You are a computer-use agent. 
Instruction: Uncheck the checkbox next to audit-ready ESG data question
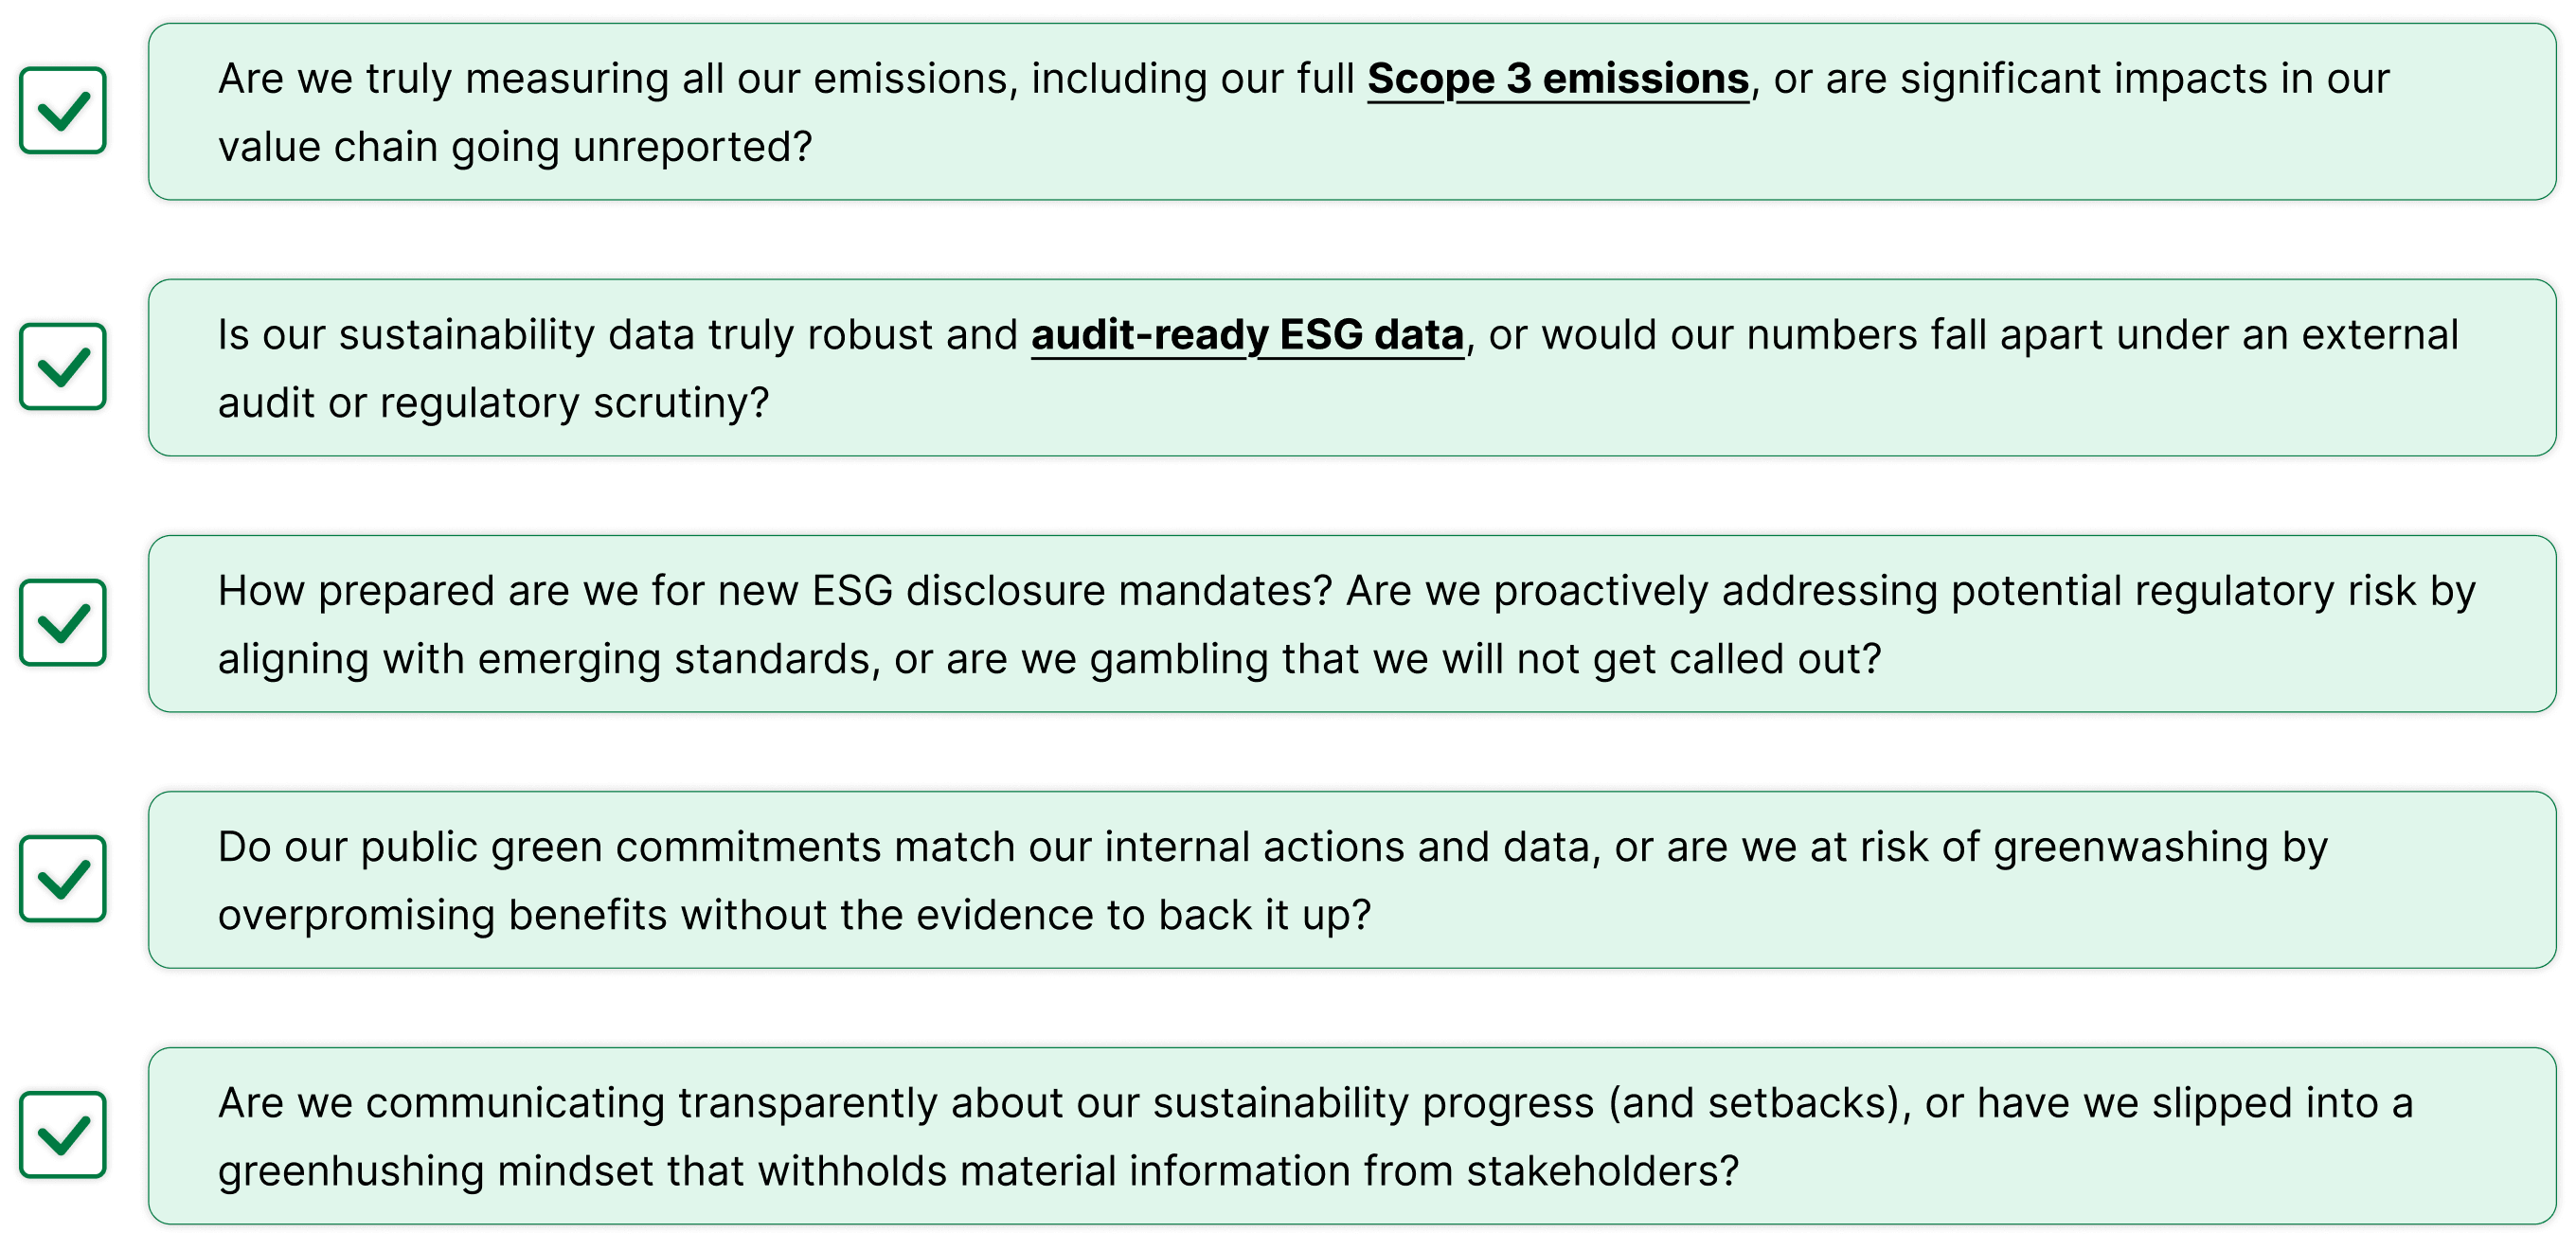(x=62, y=367)
